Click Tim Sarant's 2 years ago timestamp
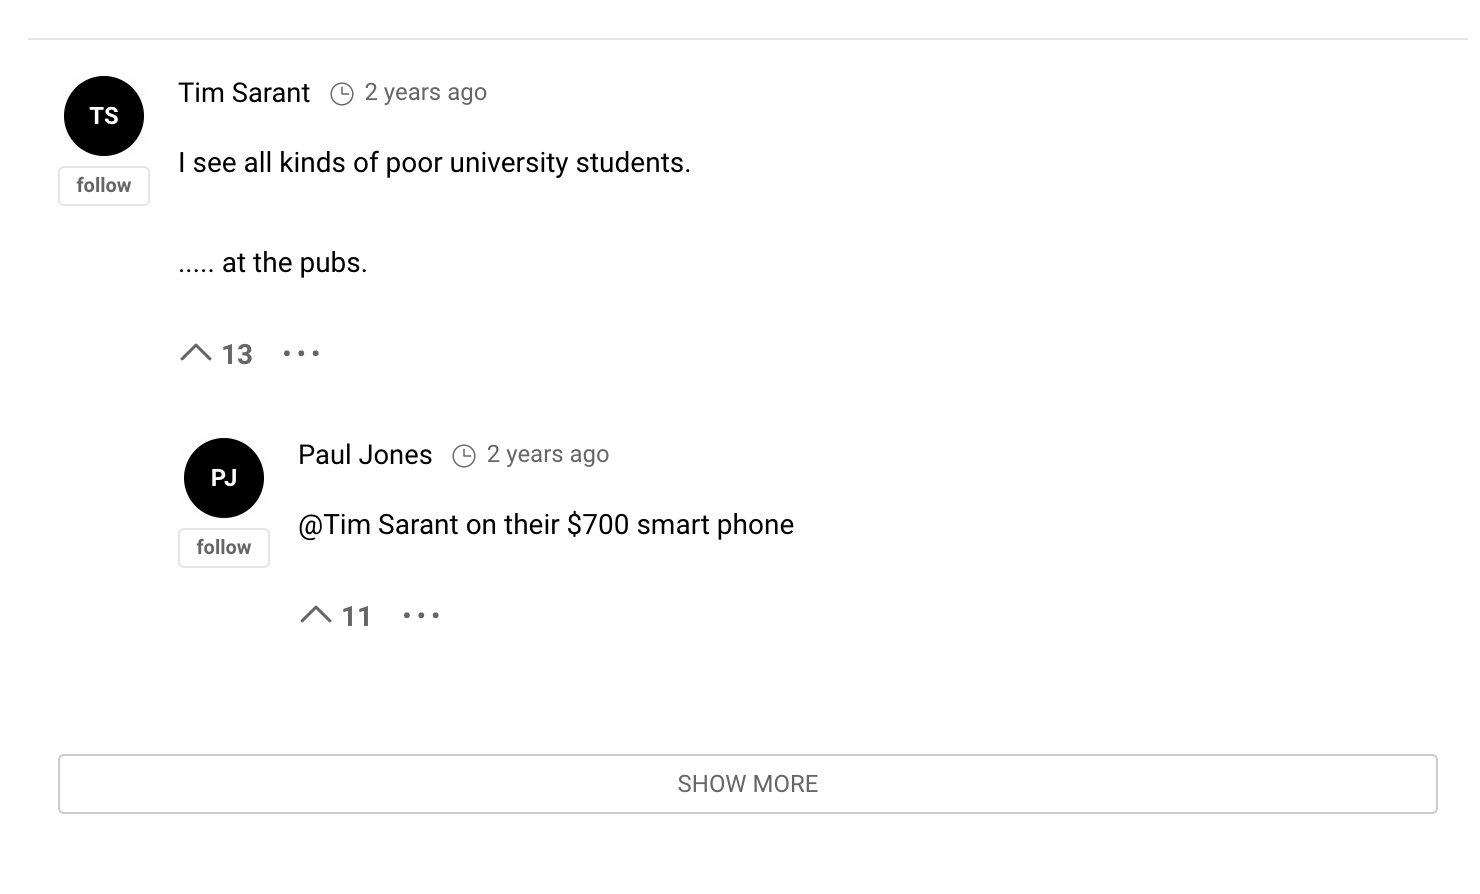 click(x=425, y=93)
